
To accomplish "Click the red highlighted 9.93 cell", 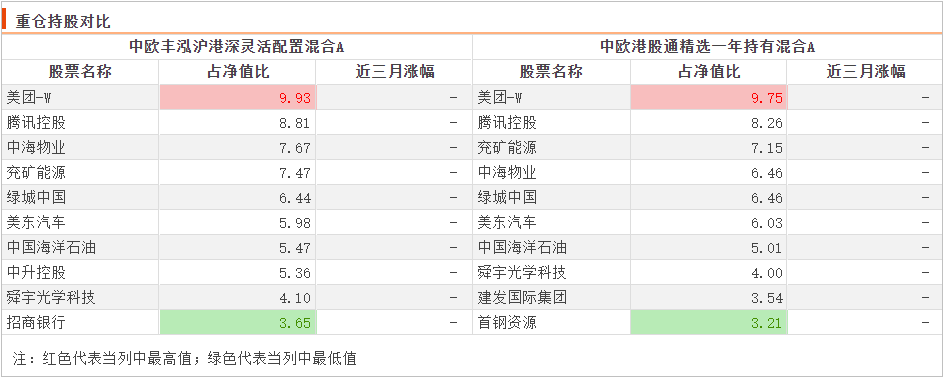I will [237, 98].
